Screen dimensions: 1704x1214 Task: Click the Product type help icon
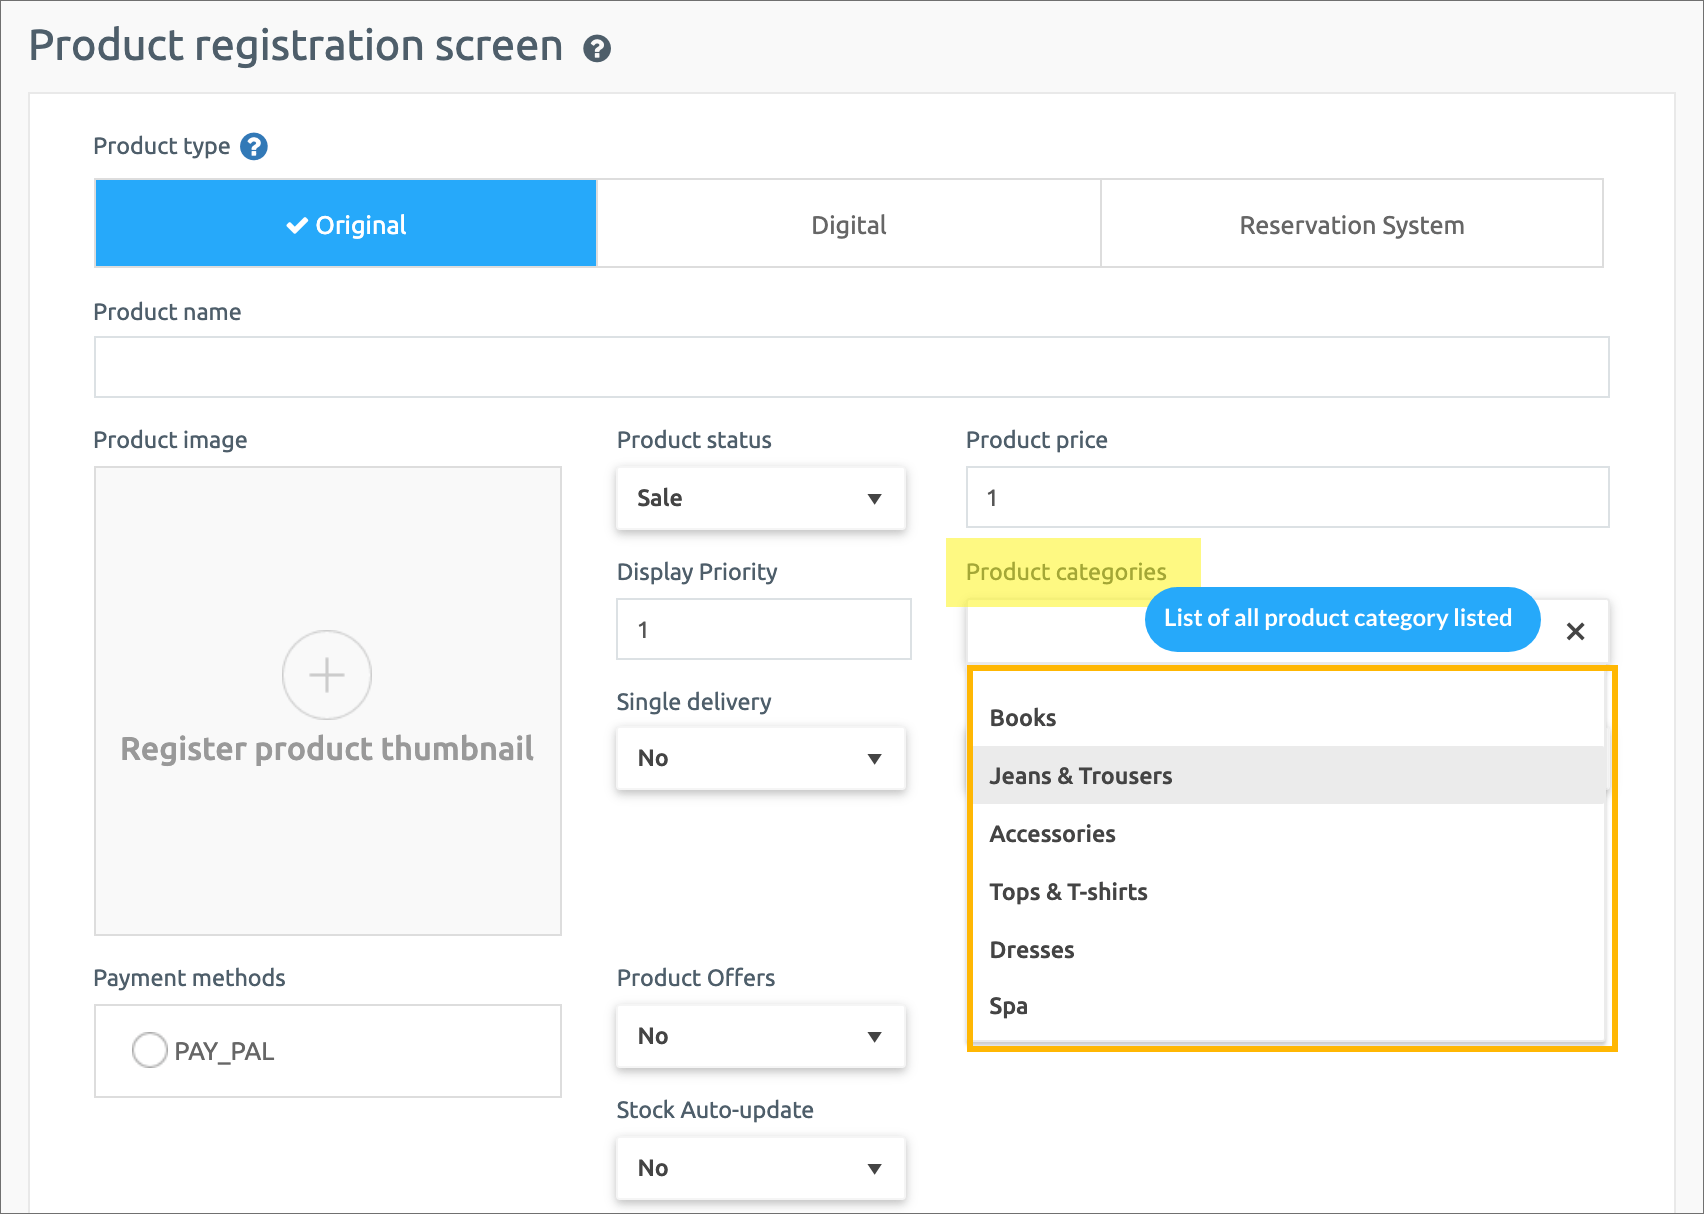pos(254,147)
